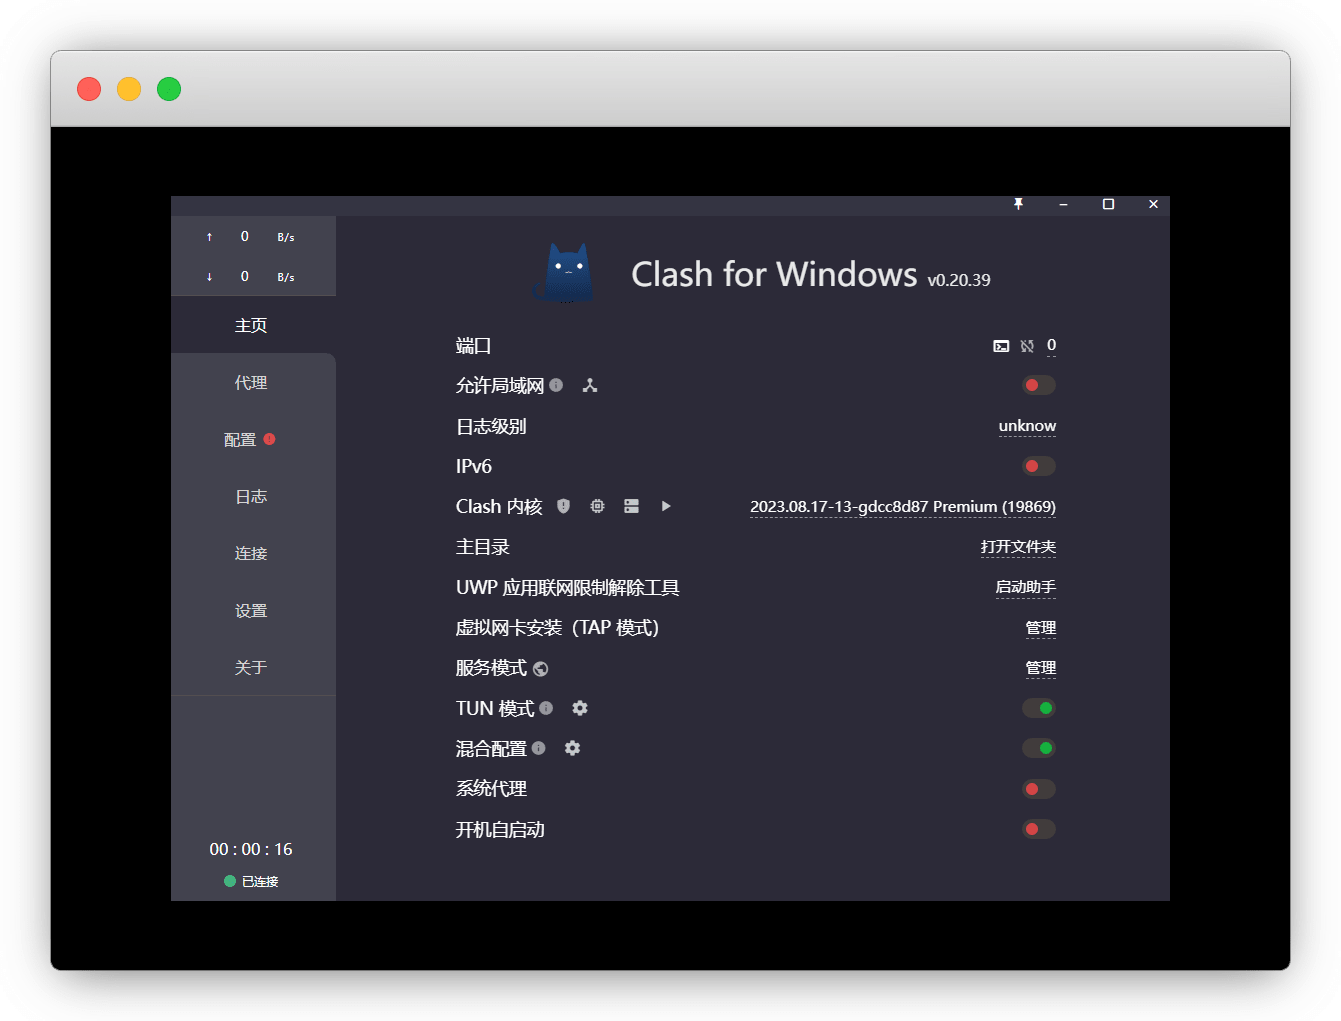Close the Clash for Windows window

pos(1153,204)
